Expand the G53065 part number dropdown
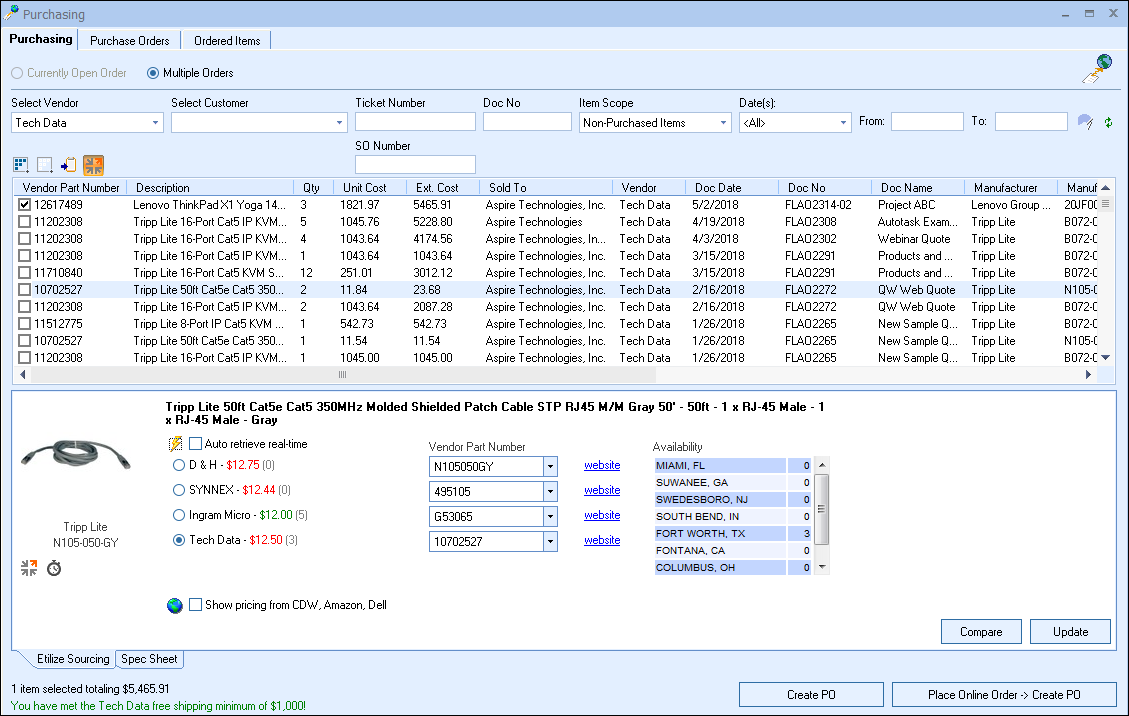Screen dimensions: 1129x716 tap(550, 516)
